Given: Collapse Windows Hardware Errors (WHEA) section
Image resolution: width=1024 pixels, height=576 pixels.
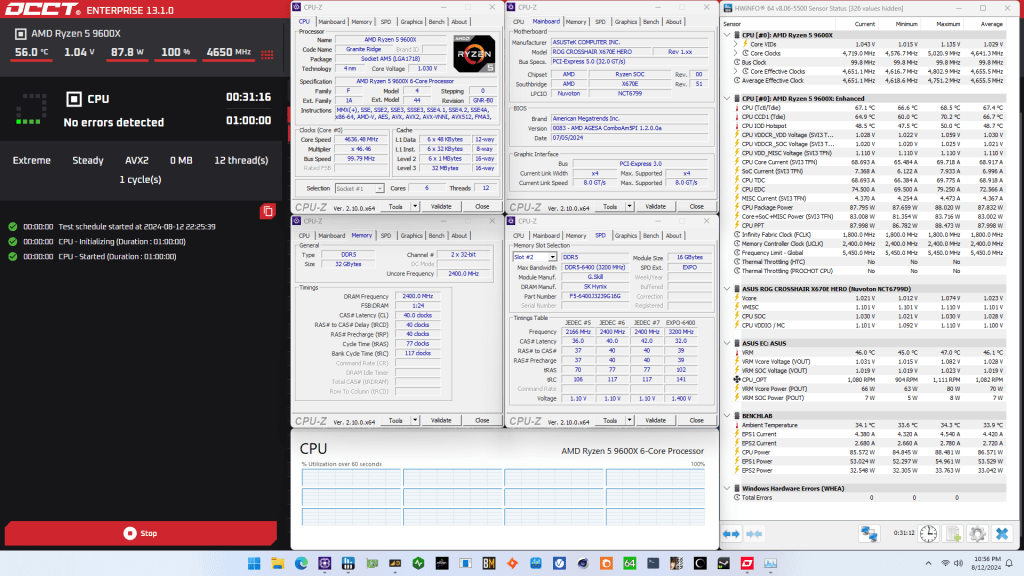Looking at the screenshot, I should point(728,488).
